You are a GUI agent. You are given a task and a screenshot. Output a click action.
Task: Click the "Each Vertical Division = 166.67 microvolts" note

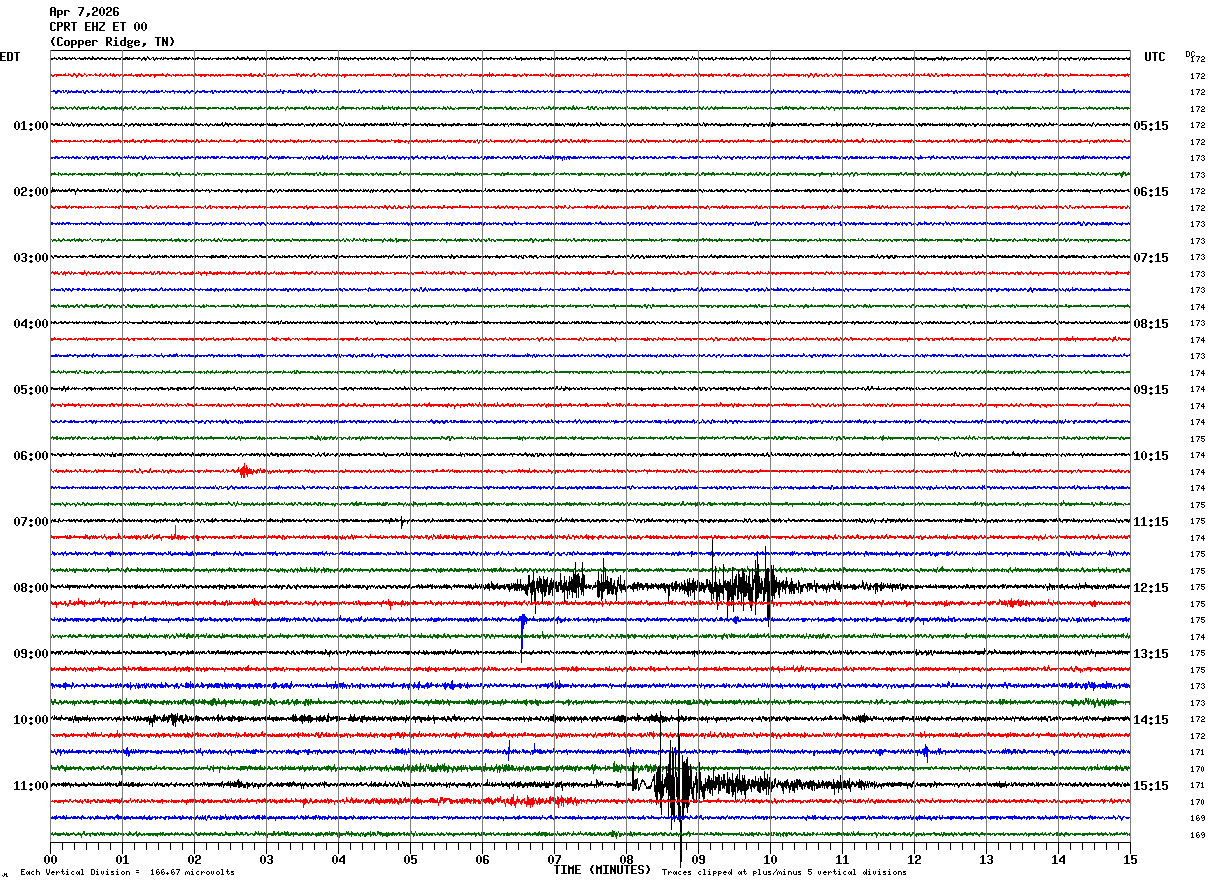click(x=127, y=873)
